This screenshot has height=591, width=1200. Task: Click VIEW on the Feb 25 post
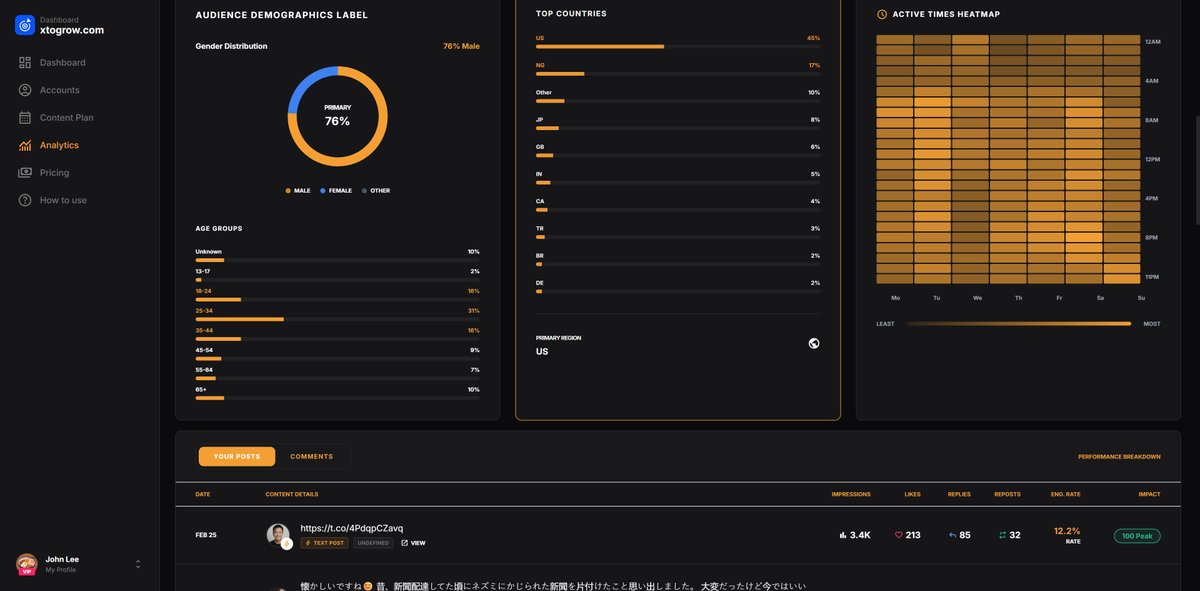(413, 541)
